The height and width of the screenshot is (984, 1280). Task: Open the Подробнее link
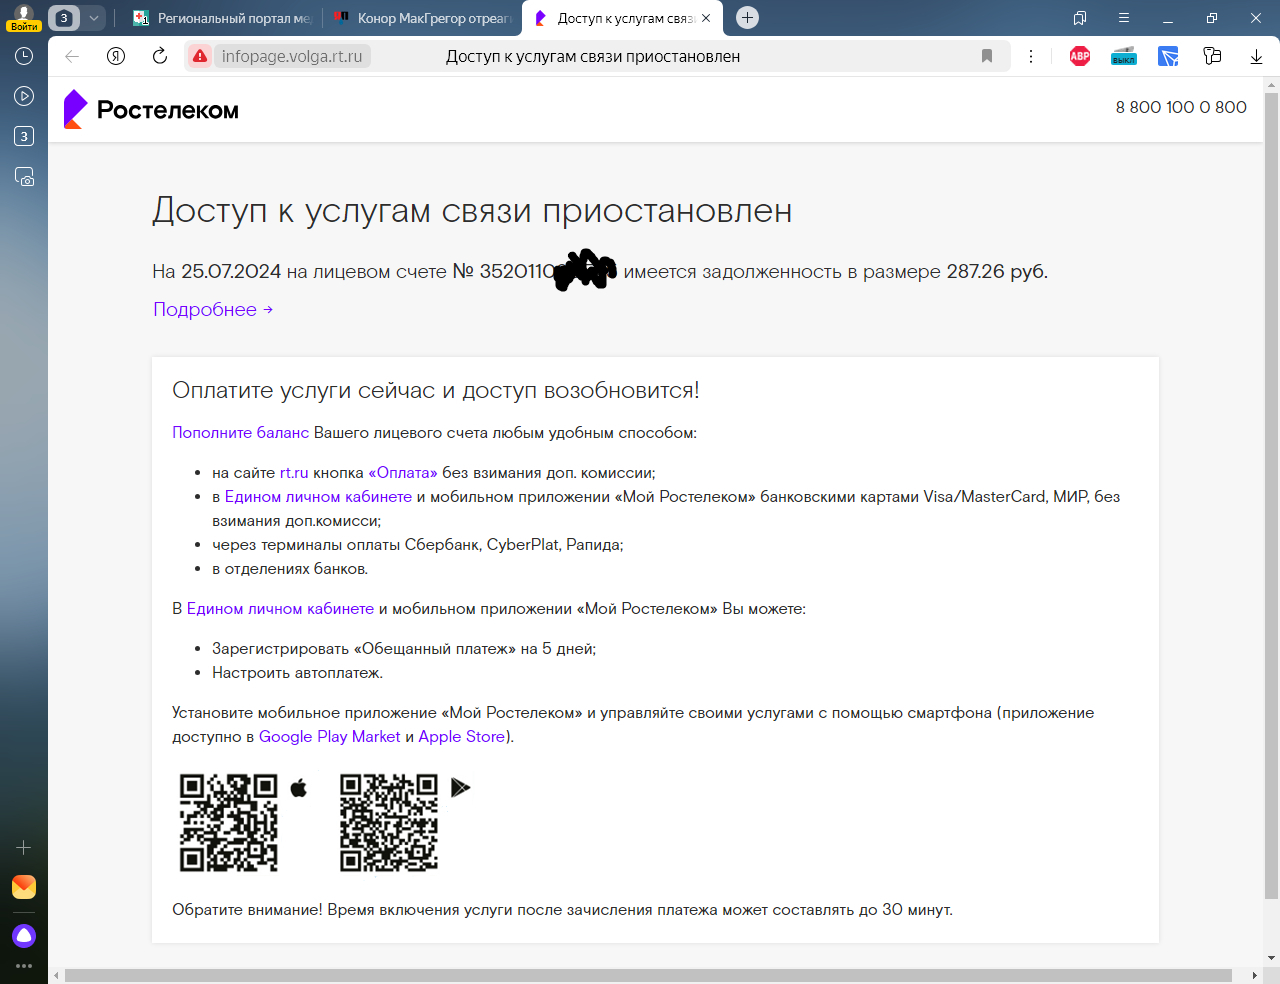coord(213,309)
